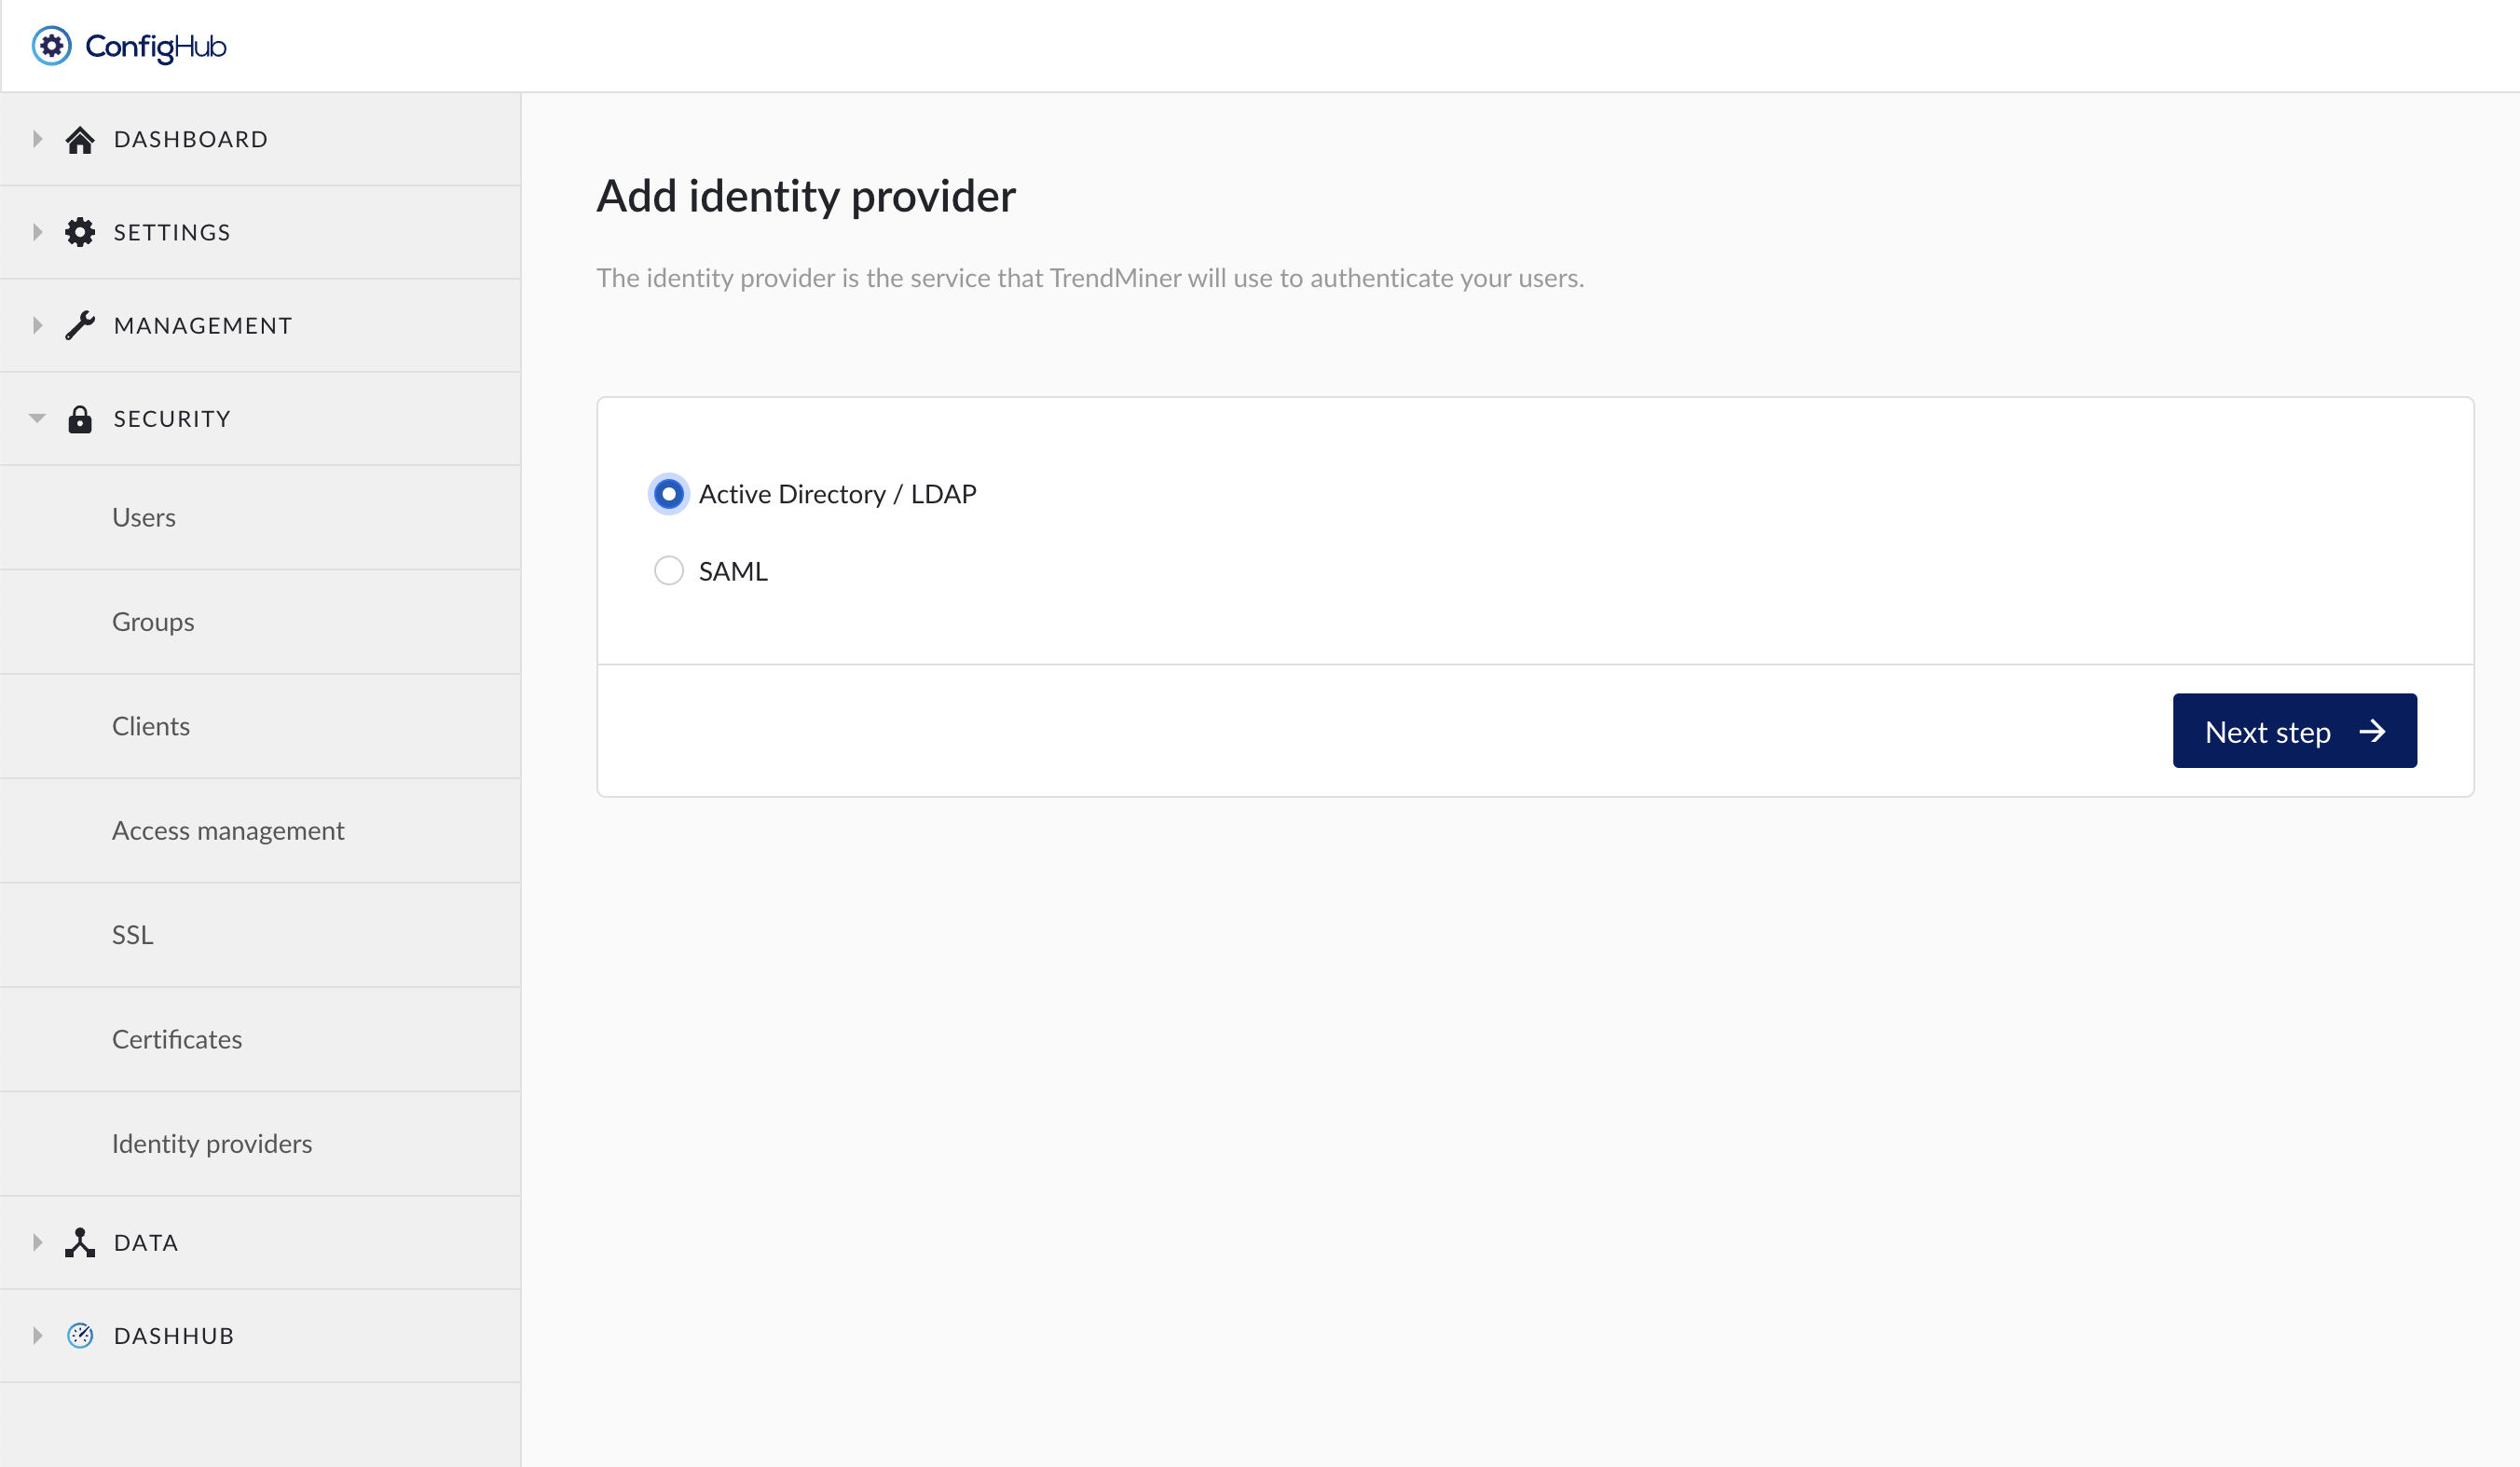Expand the Management section
Screen dimensions: 2520x1467
tap(37, 325)
